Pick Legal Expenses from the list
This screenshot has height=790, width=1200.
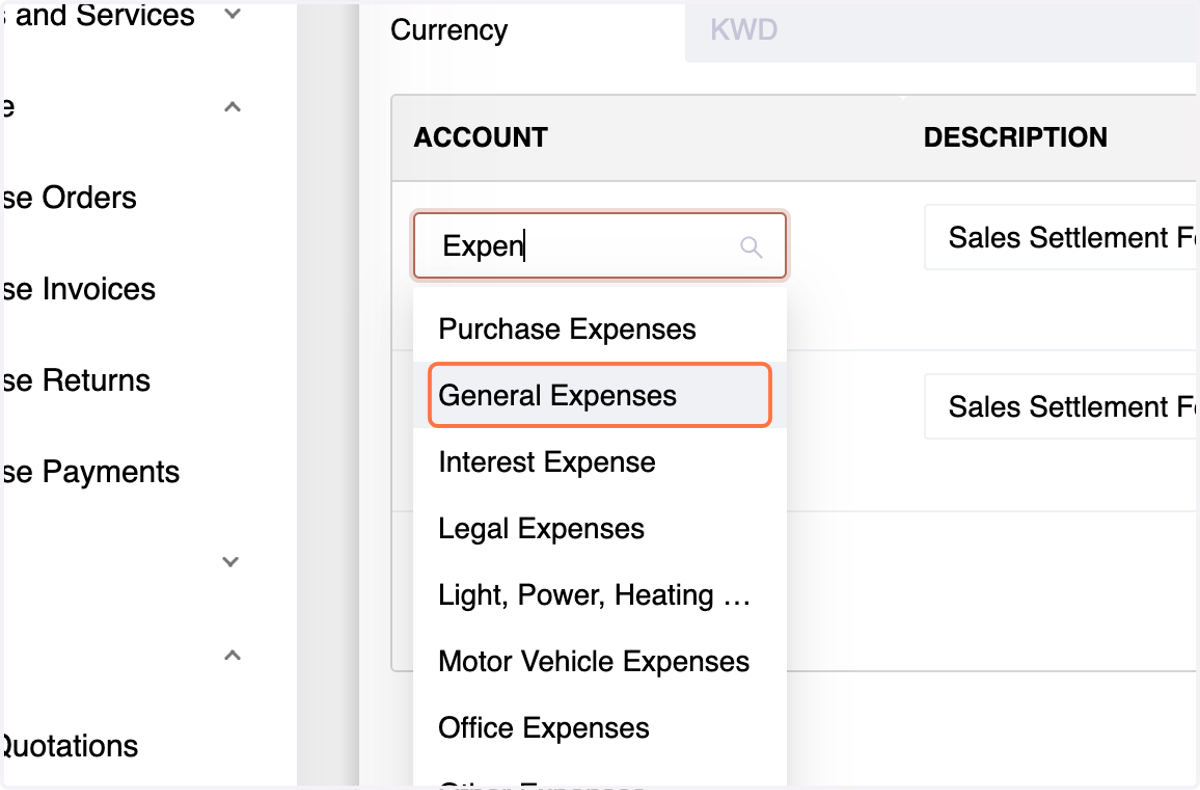coord(600,528)
